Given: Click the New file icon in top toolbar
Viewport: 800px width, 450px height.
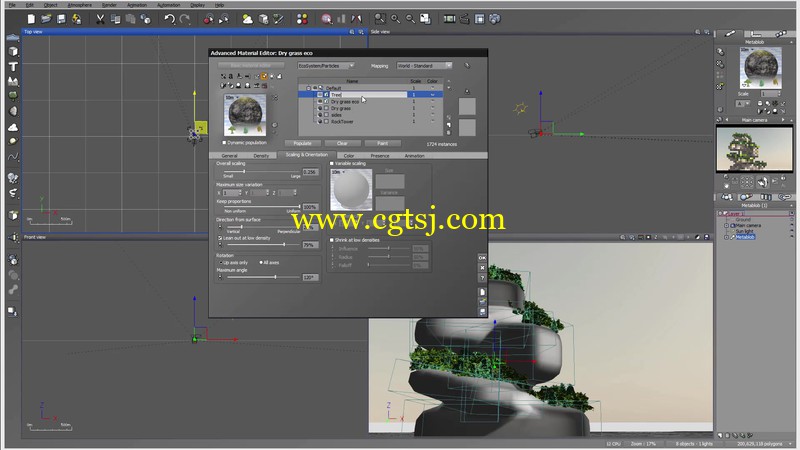Looking at the screenshot, I should pyautogui.click(x=31, y=19).
